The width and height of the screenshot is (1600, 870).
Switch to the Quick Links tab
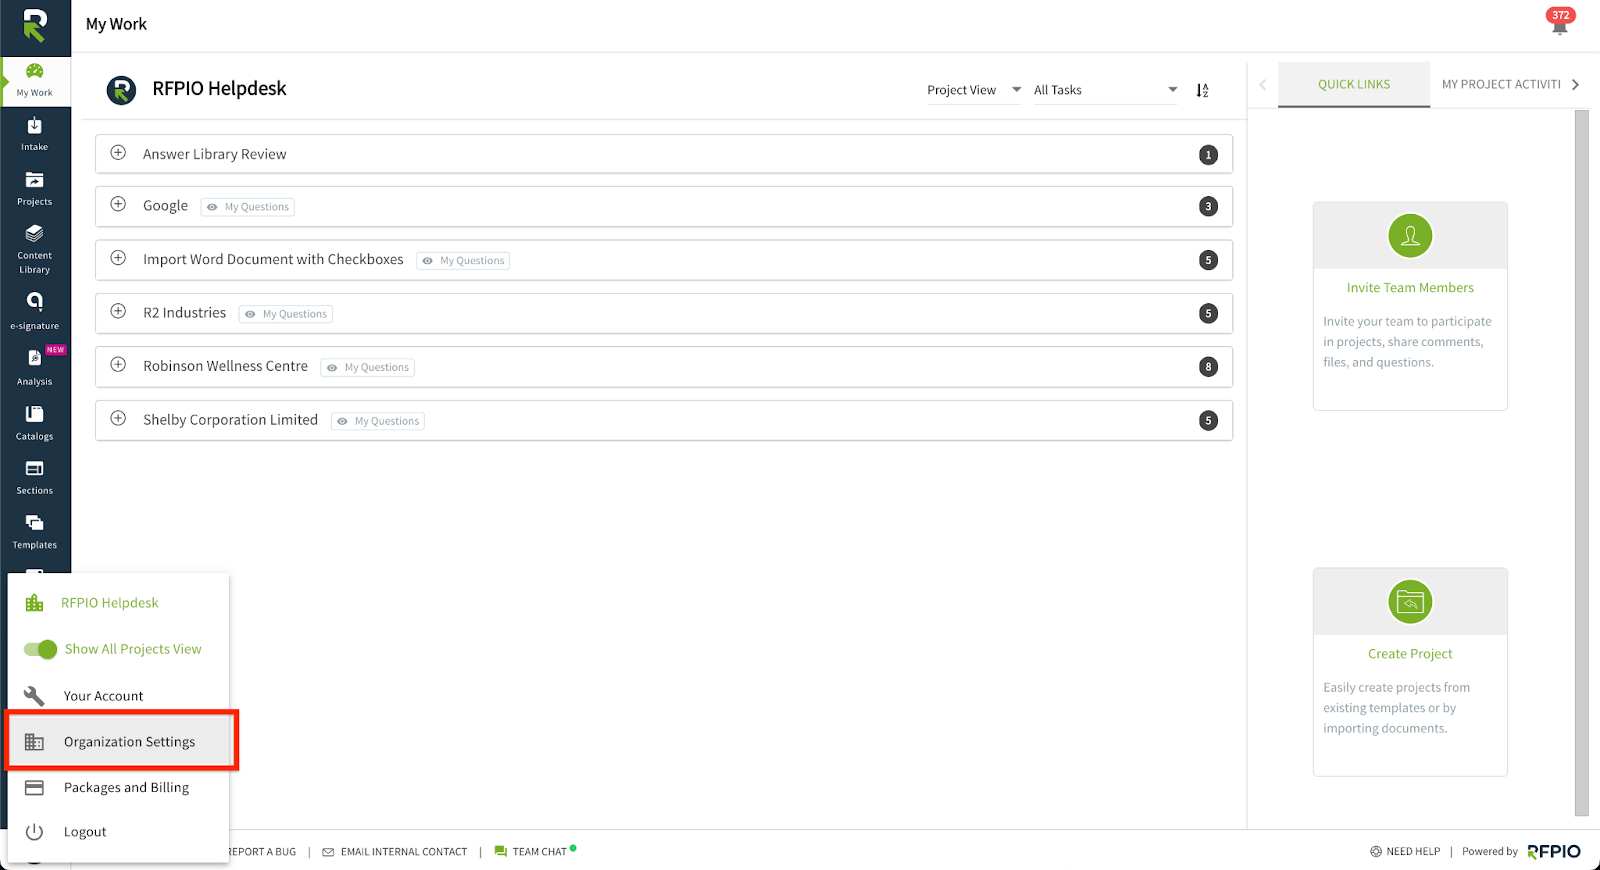click(1354, 84)
